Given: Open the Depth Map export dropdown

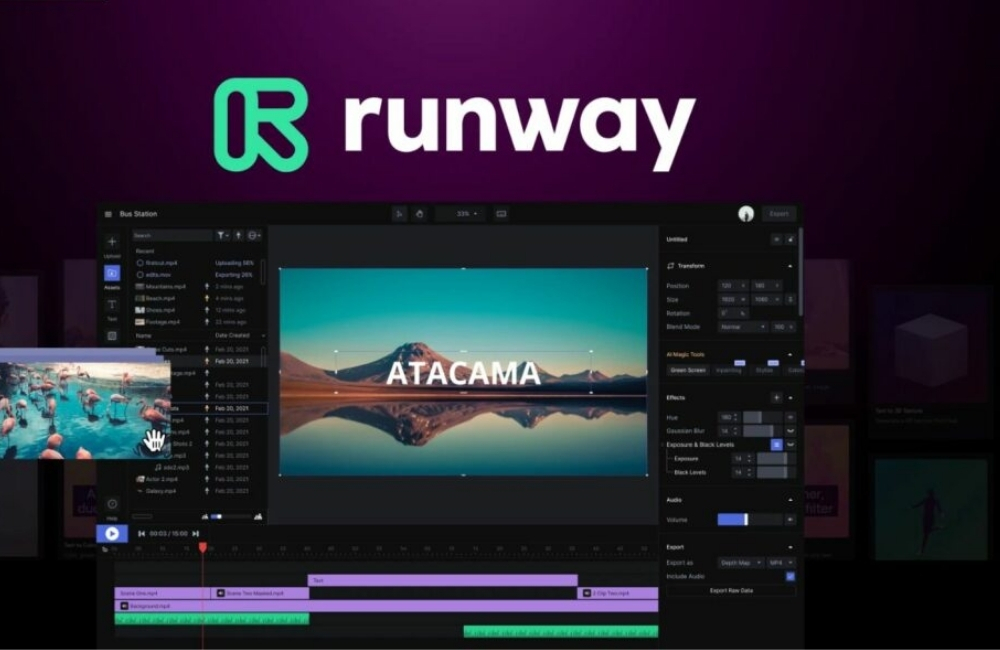Looking at the screenshot, I should click(x=740, y=563).
